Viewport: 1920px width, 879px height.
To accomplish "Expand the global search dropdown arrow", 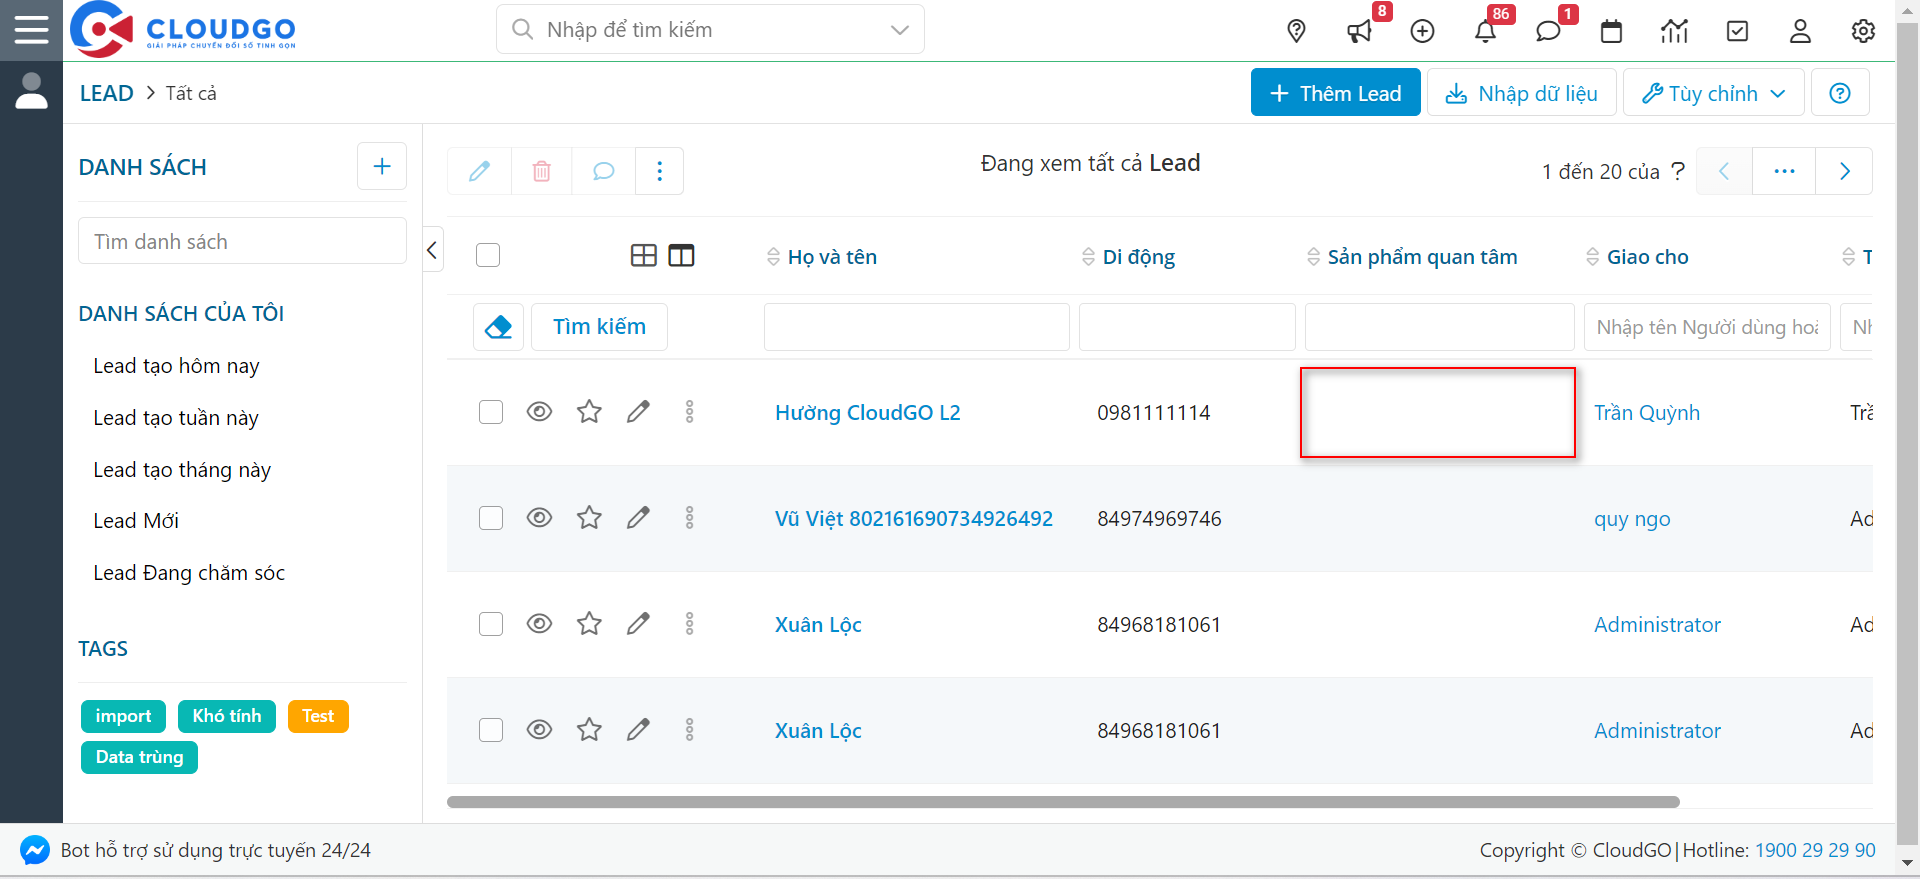I will (x=899, y=30).
